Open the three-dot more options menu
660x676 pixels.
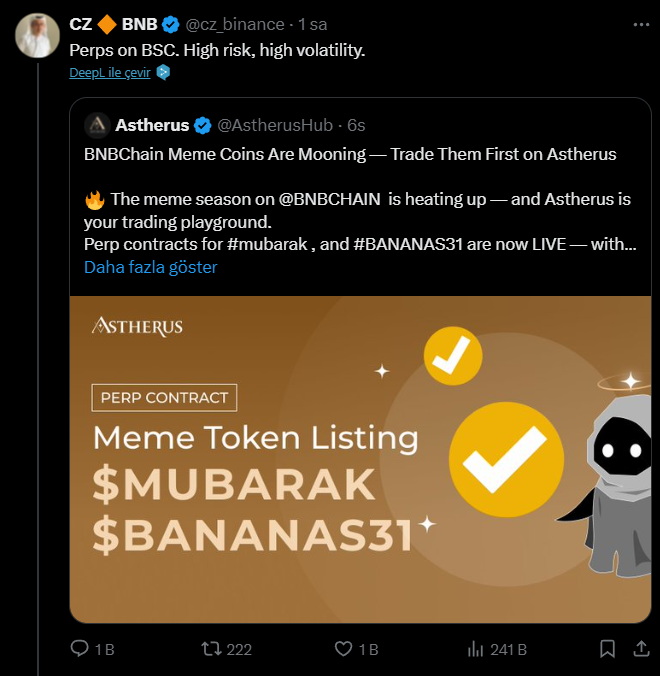coord(639,23)
